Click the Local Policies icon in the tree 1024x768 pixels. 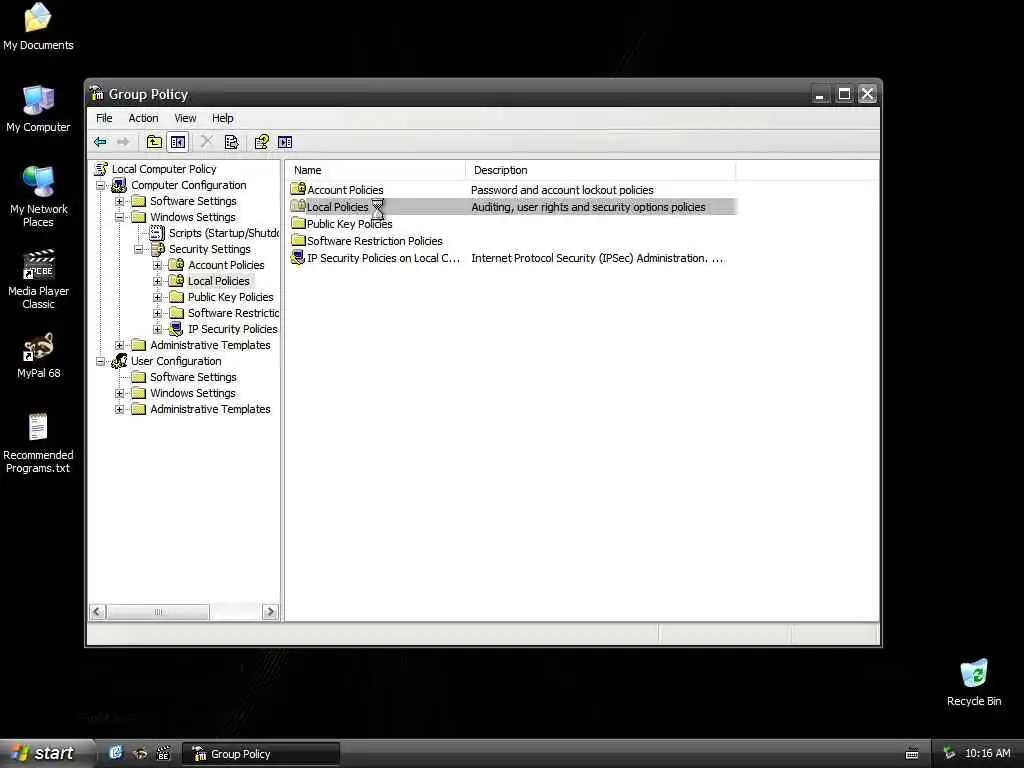click(176, 281)
